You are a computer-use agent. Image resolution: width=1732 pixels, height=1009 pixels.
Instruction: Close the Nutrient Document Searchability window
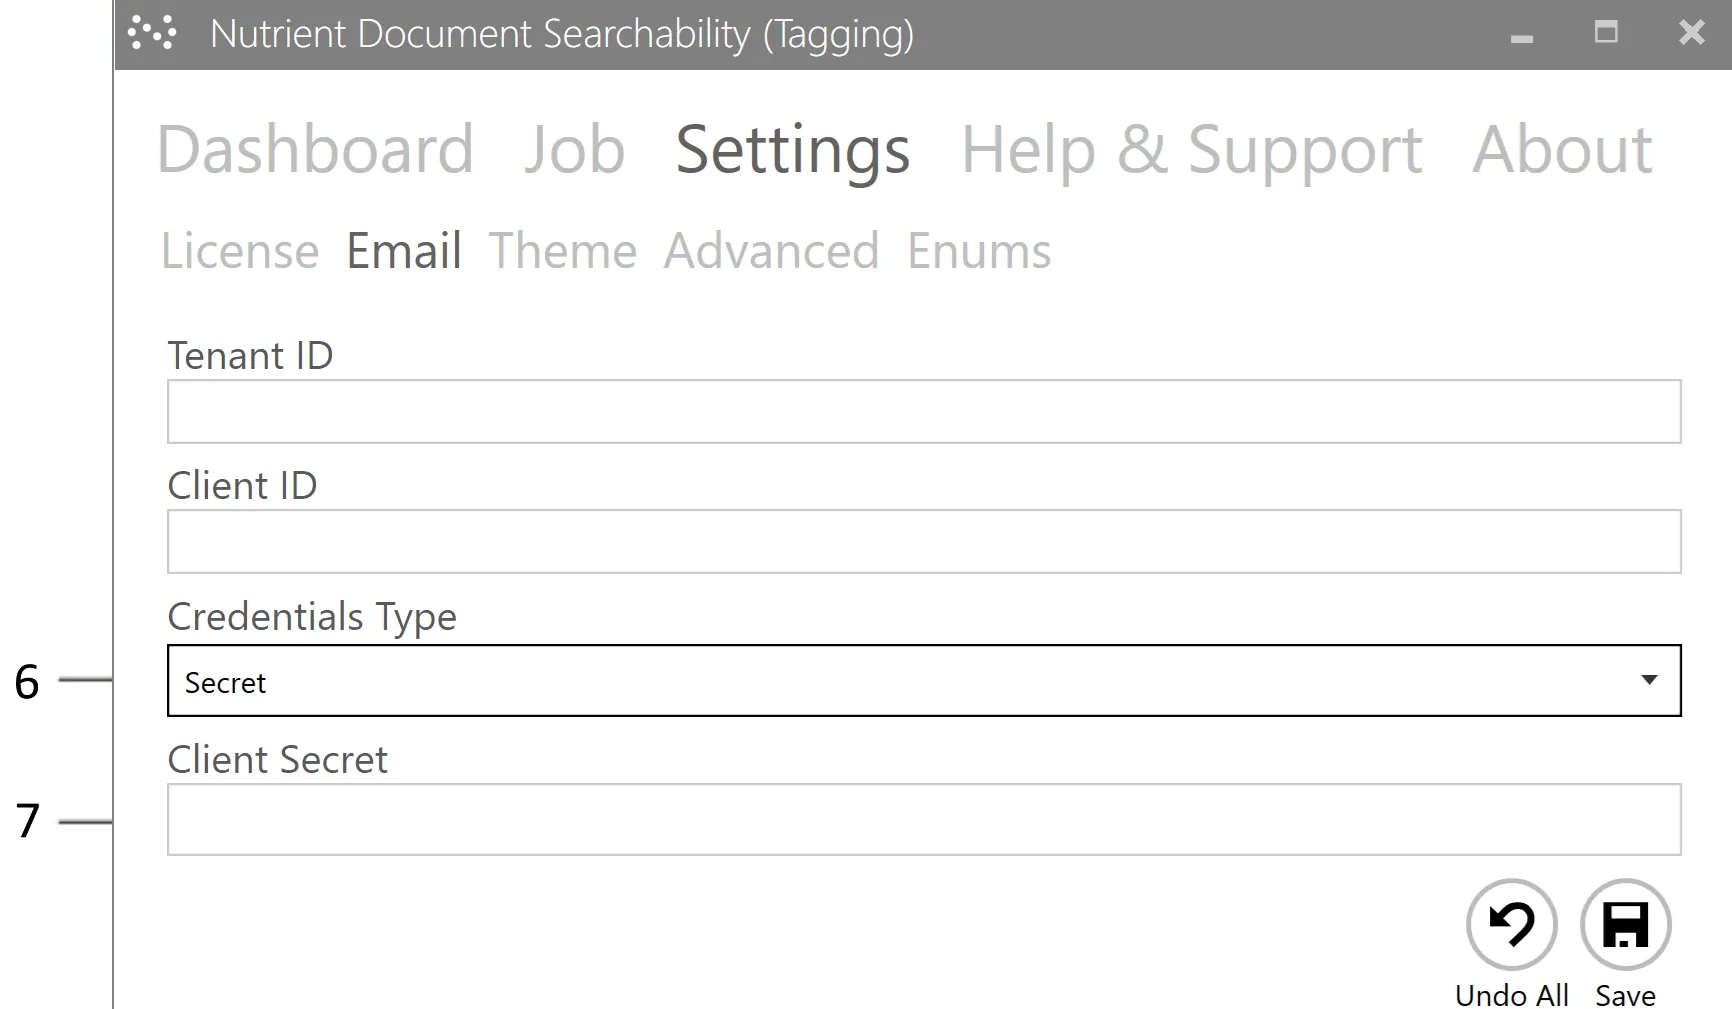(x=1691, y=33)
